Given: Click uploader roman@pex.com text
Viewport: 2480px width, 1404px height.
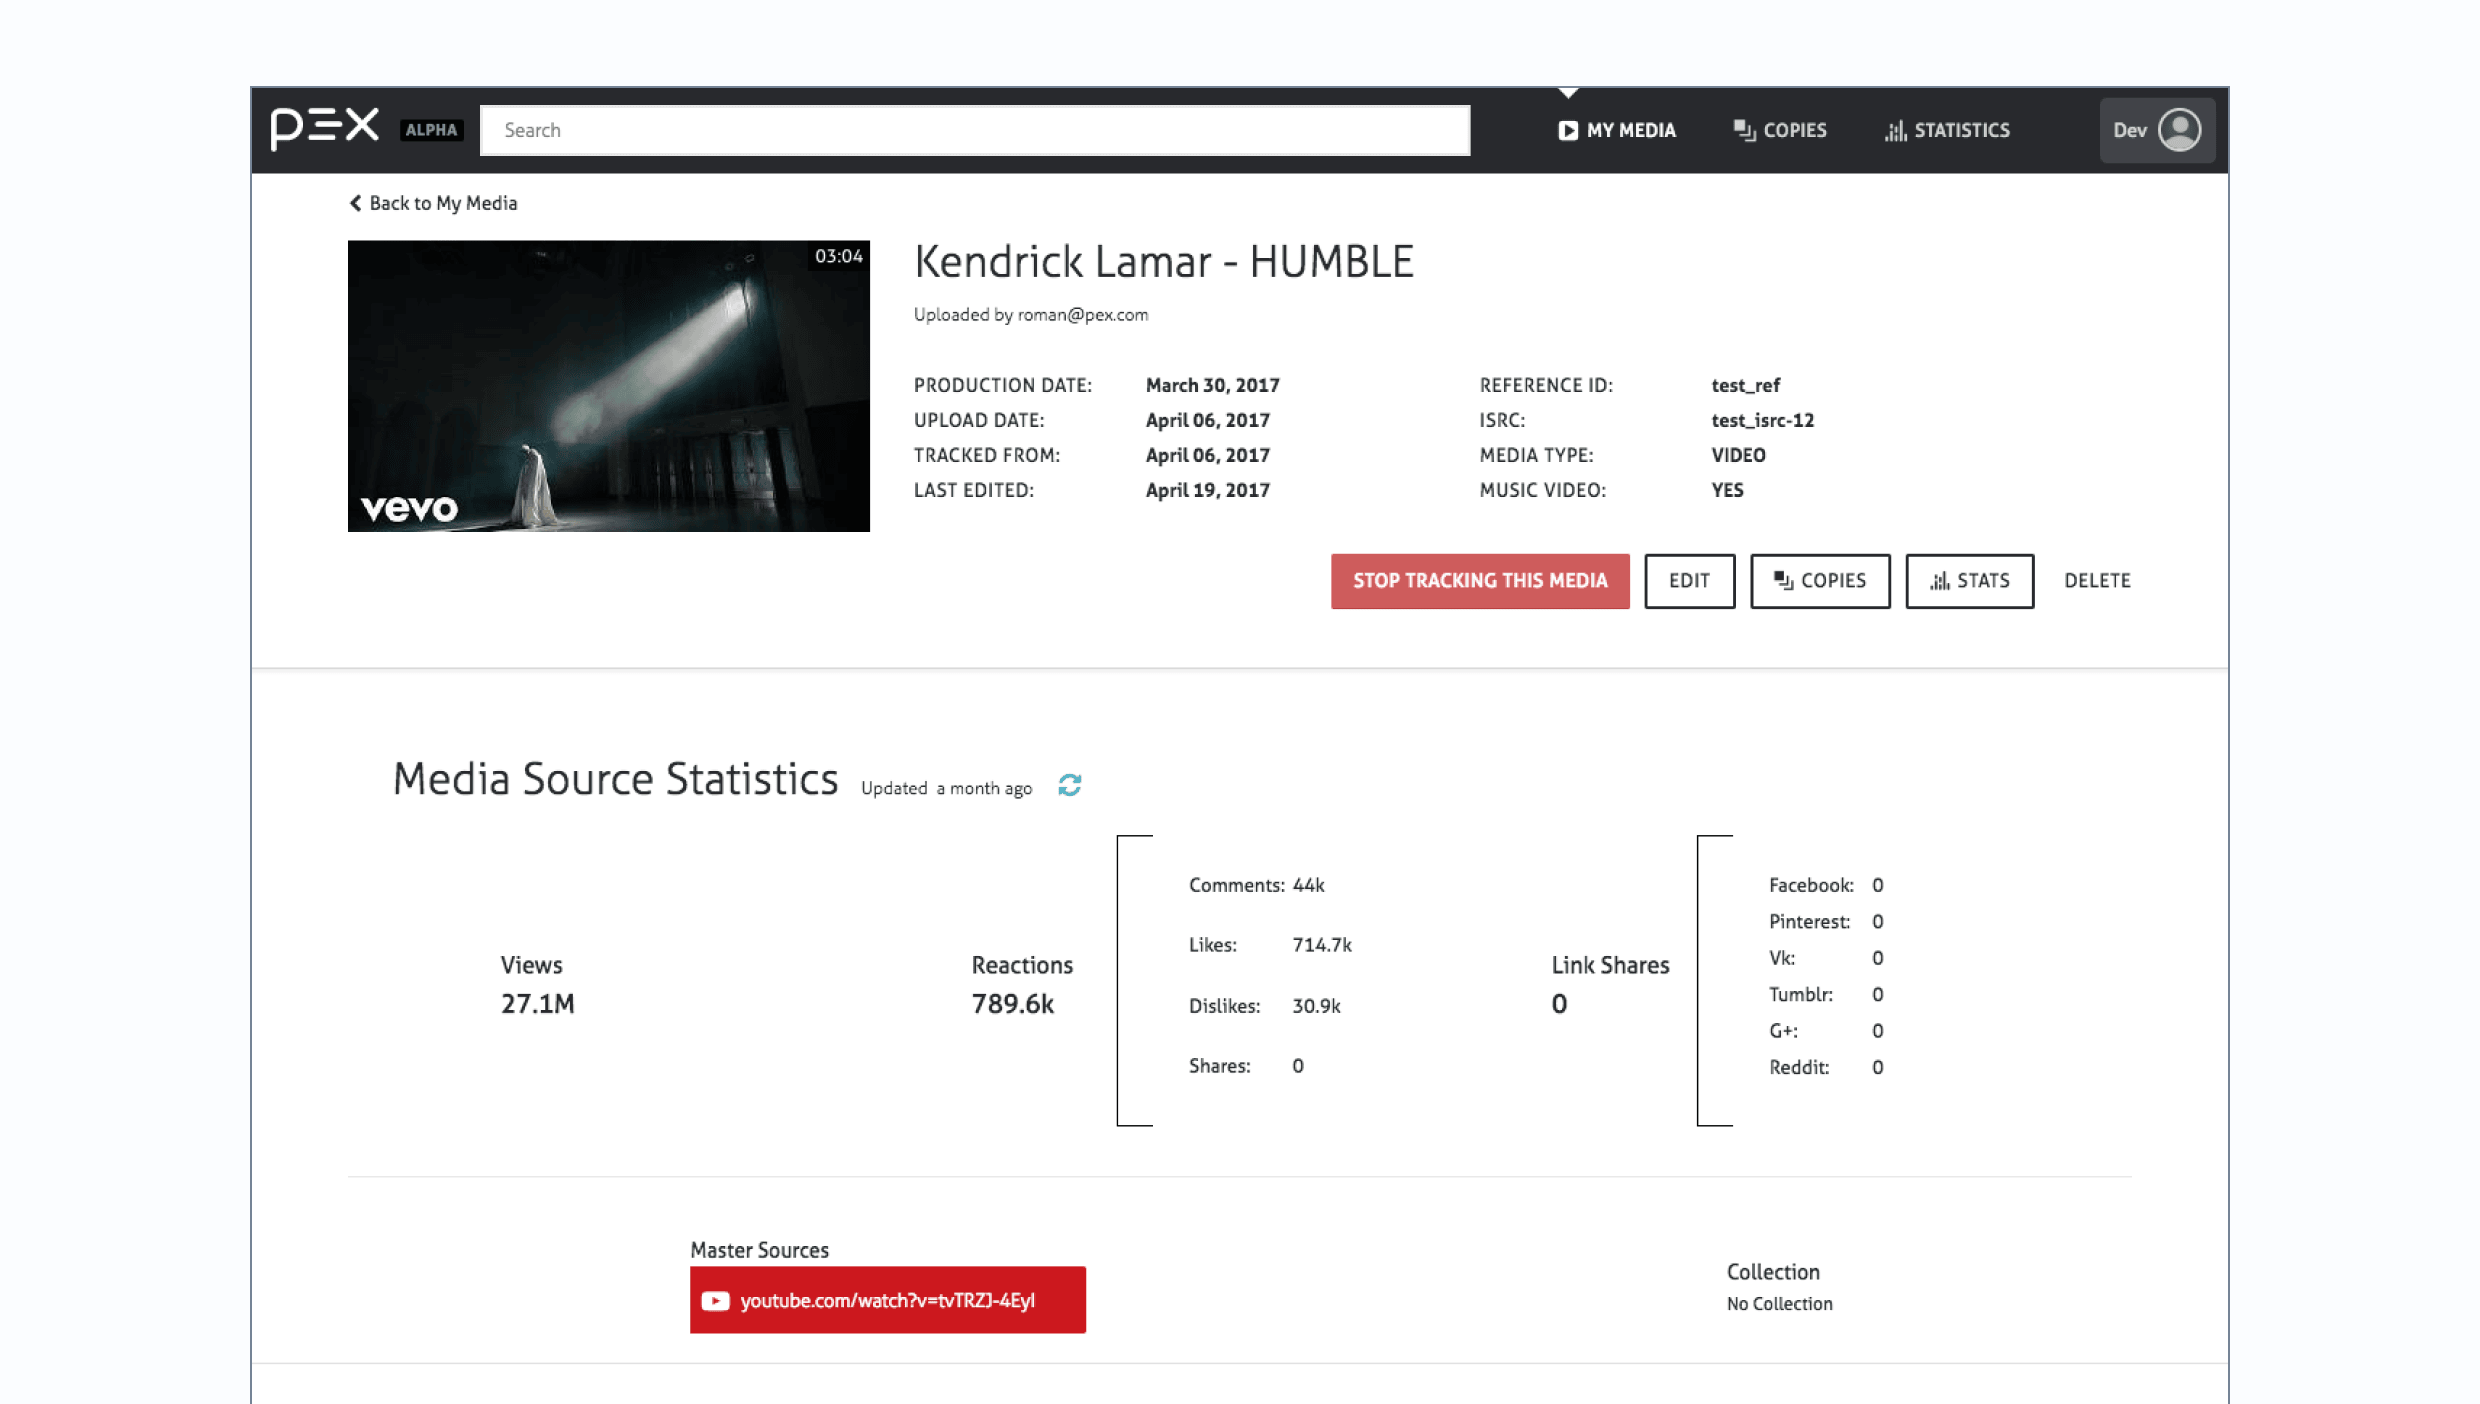Looking at the screenshot, I should (x=1083, y=315).
